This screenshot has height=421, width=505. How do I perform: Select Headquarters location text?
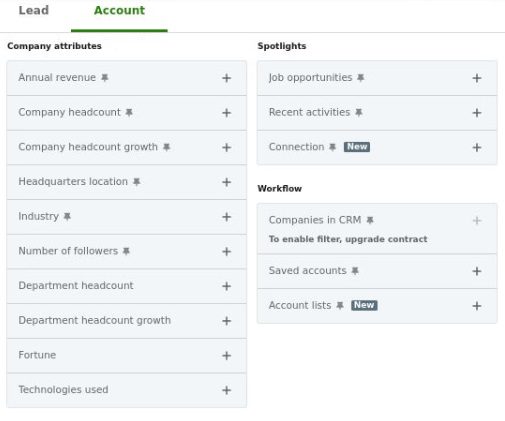click(x=73, y=182)
